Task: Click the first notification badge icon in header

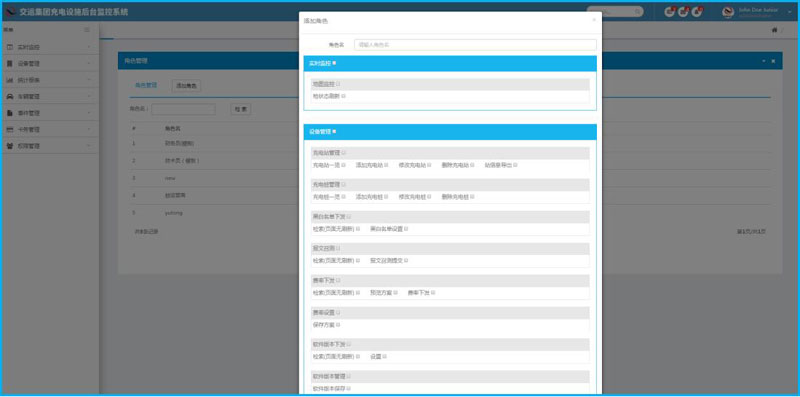Action: (669, 12)
